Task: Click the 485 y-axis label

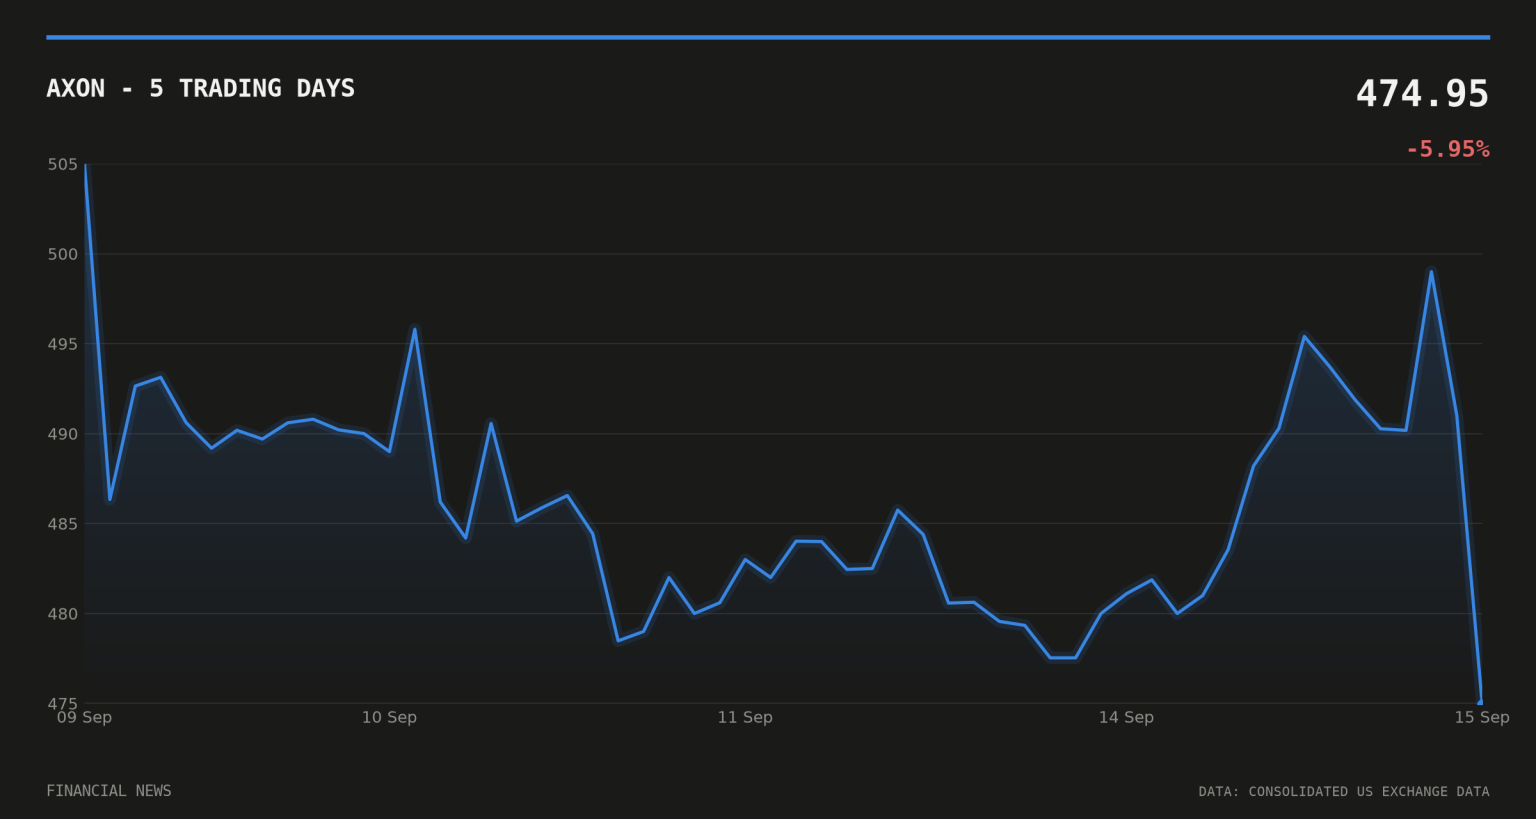Action: 62,524
